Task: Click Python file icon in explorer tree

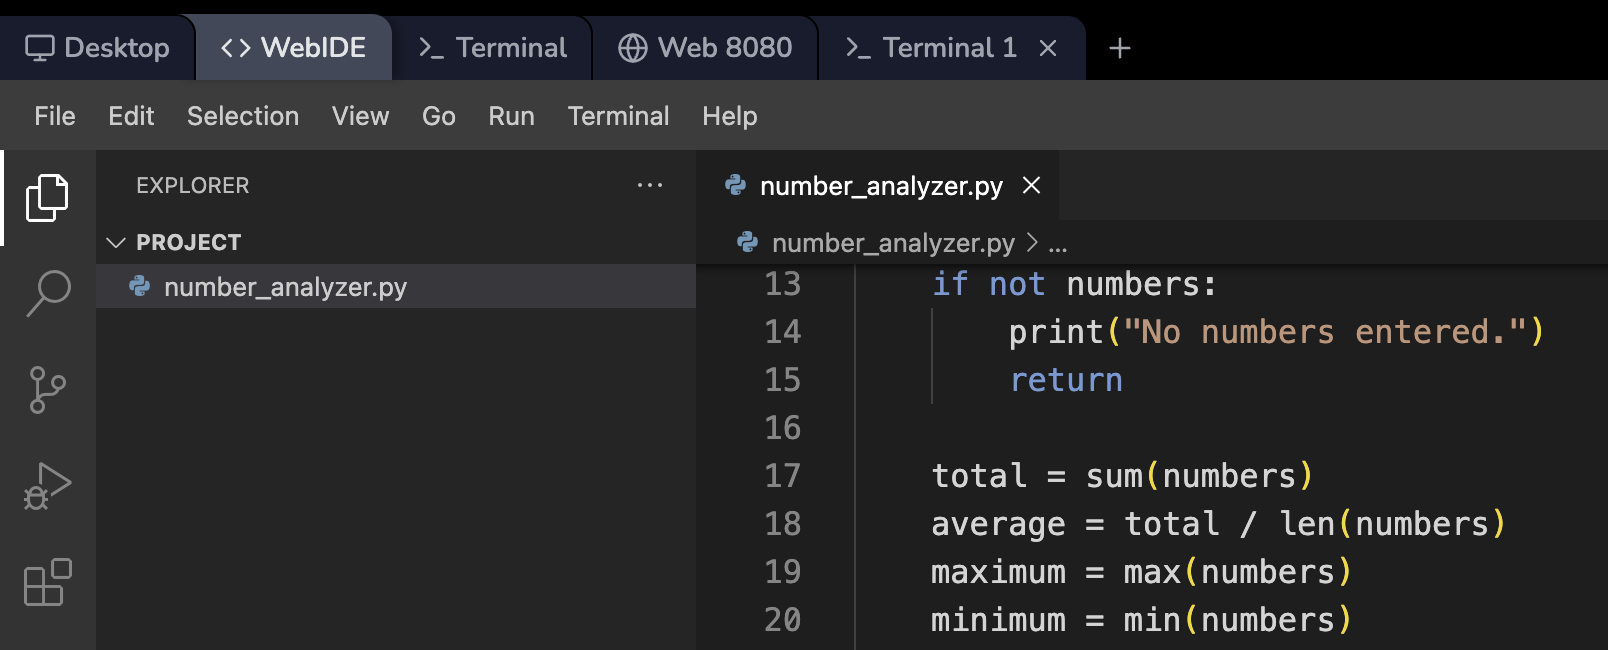Action: pyautogui.click(x=140, y=287)
